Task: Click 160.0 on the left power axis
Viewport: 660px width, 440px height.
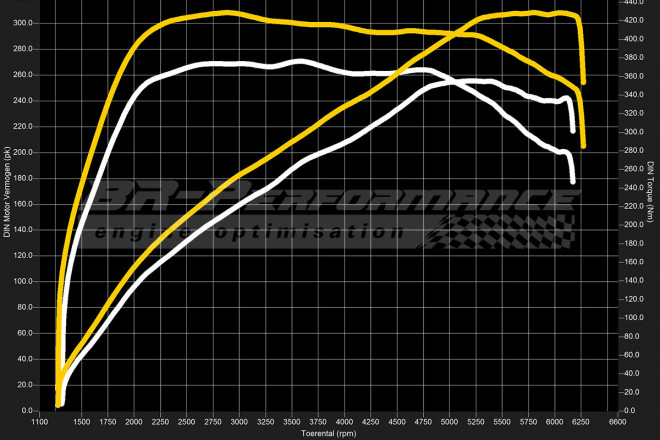Action: point(23,204)
